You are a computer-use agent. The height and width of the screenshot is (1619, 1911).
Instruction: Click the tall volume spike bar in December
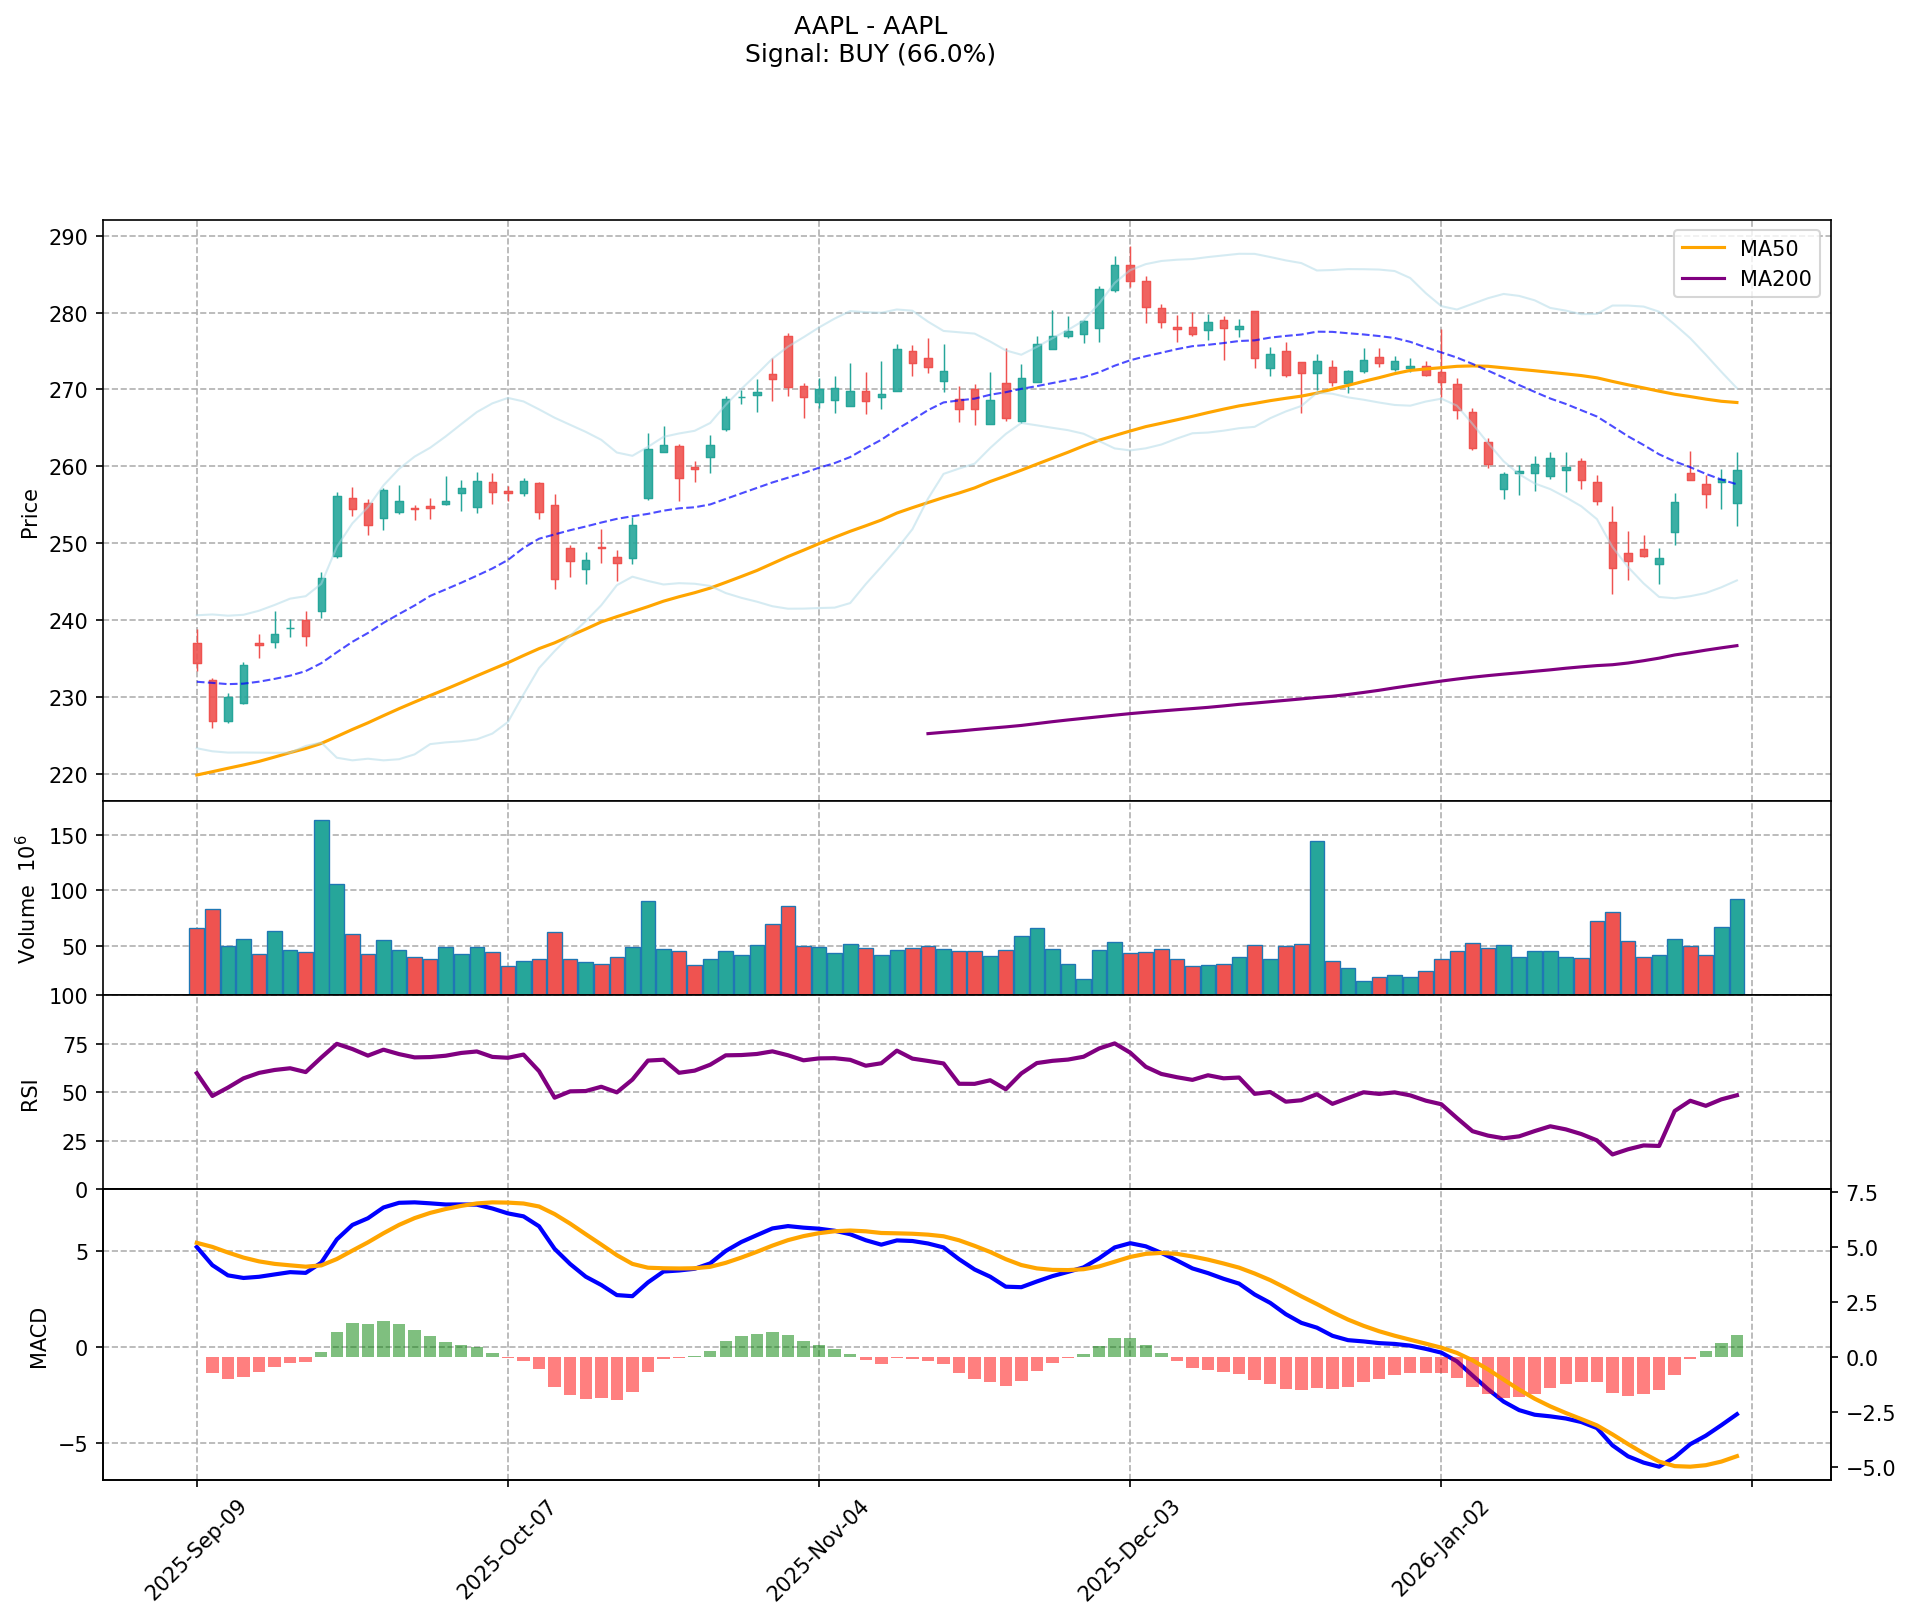pos(1317,917)
